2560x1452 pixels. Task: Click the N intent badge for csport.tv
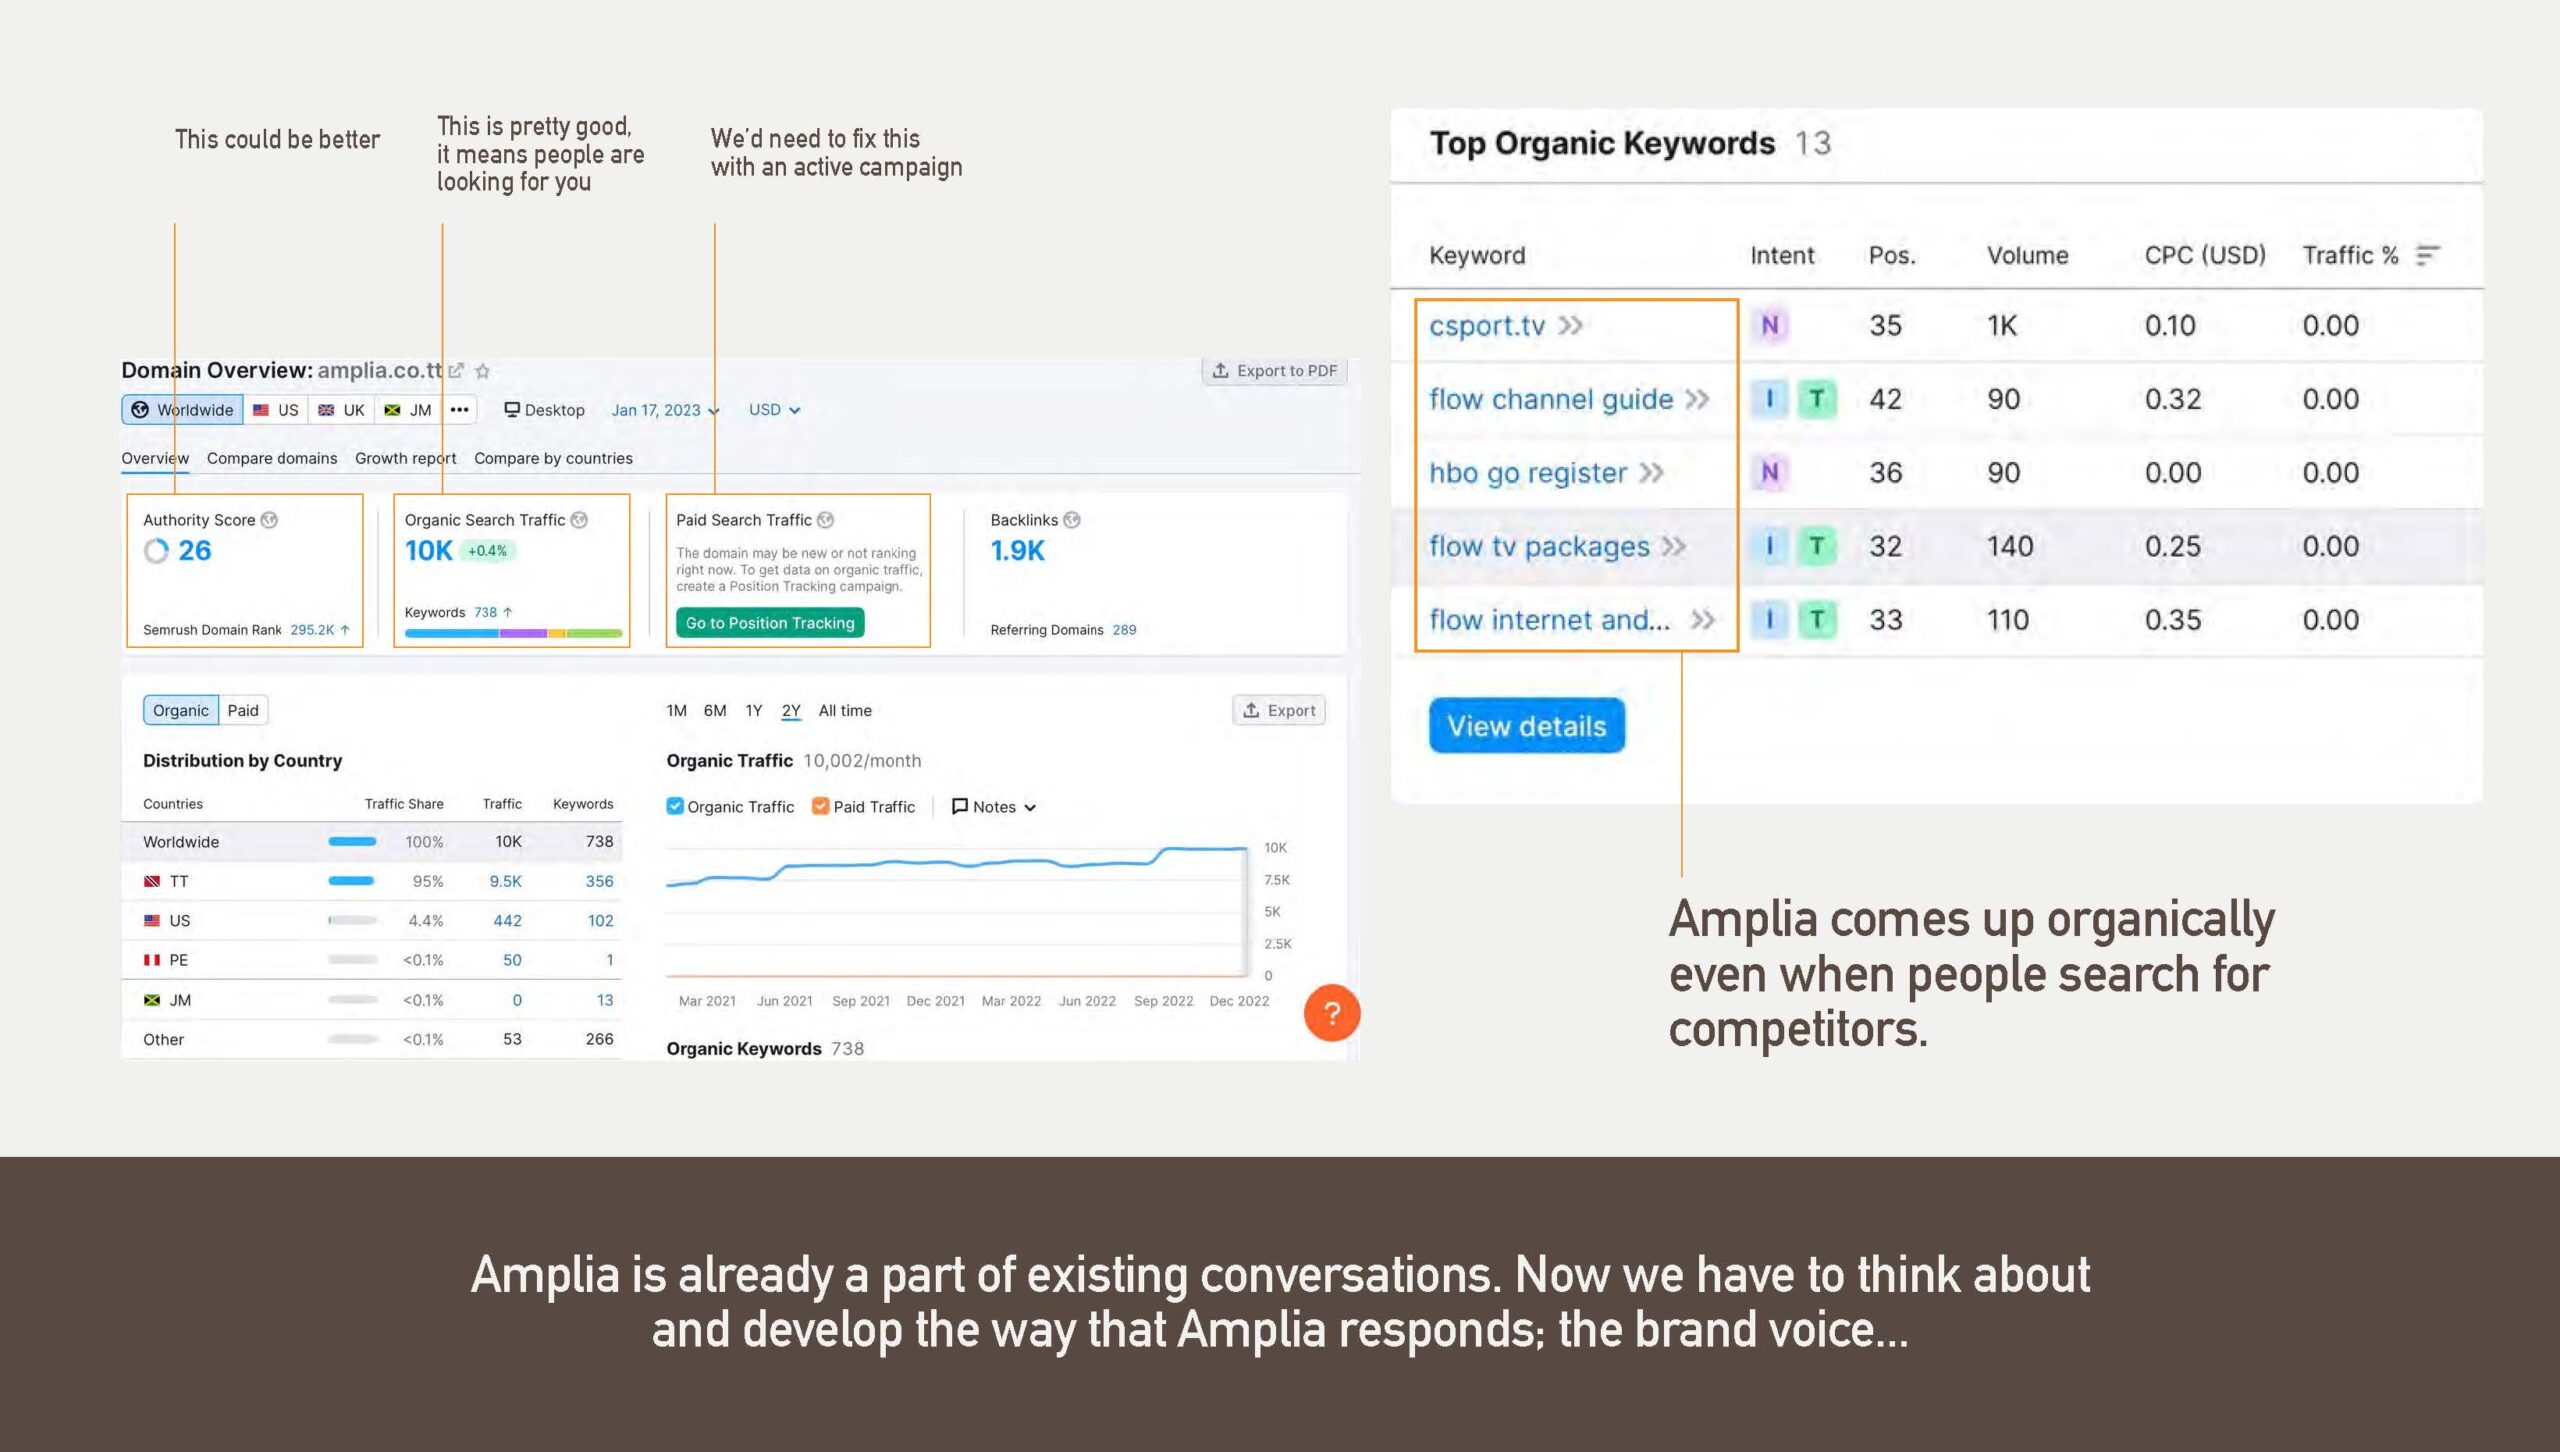click(x=1769, y=325)
